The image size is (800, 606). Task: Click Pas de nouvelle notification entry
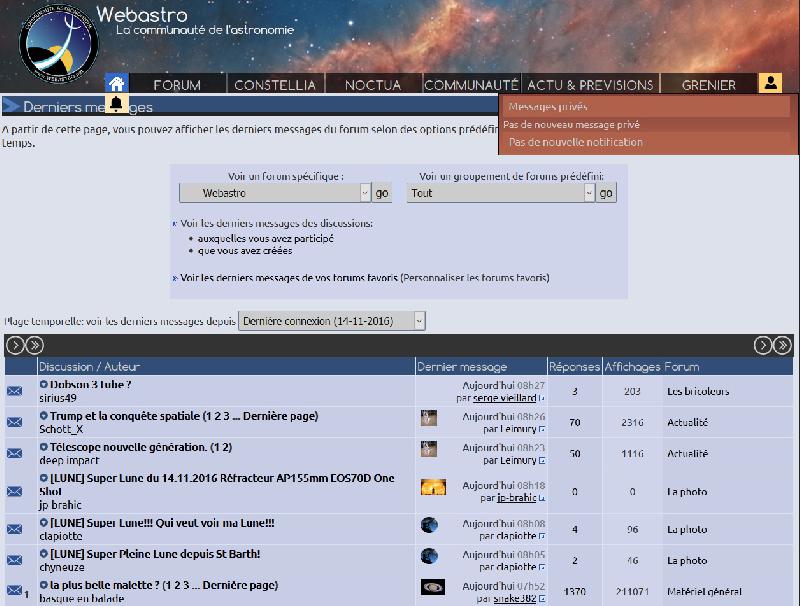coord(576,142)
